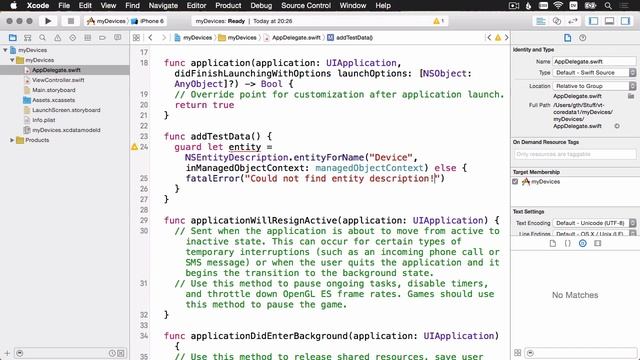Open the Issue navigator
The height and width of the screenshot is (360, 640).
pos(58,38)
